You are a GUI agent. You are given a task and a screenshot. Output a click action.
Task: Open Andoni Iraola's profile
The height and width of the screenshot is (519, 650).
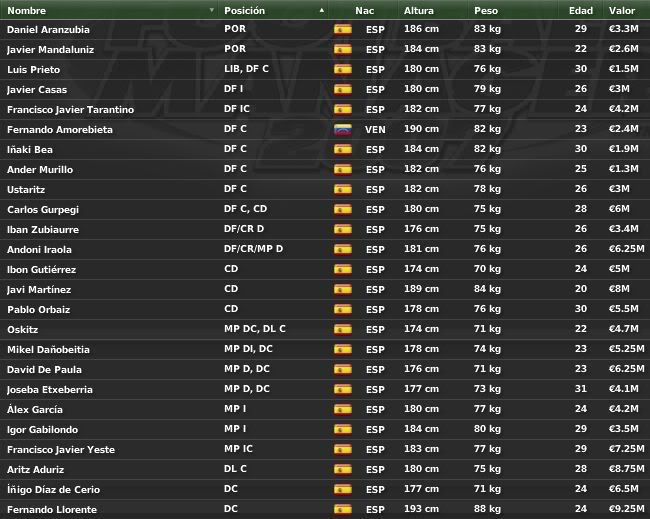[39, 250]
